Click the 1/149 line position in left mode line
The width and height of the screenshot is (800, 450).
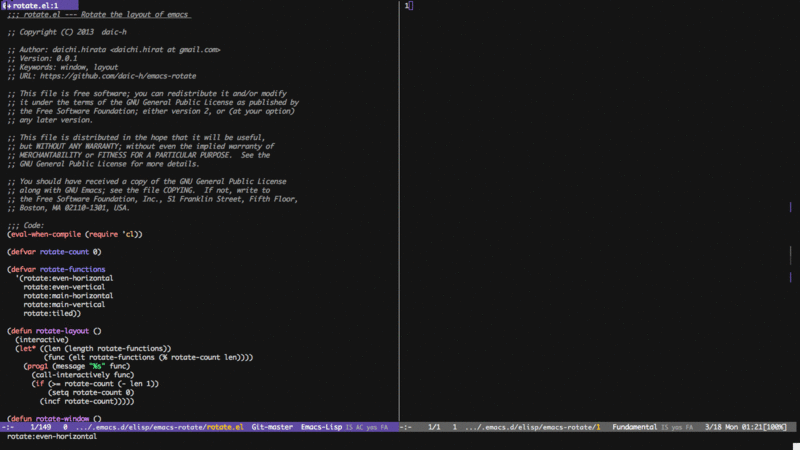click(40, 427)
